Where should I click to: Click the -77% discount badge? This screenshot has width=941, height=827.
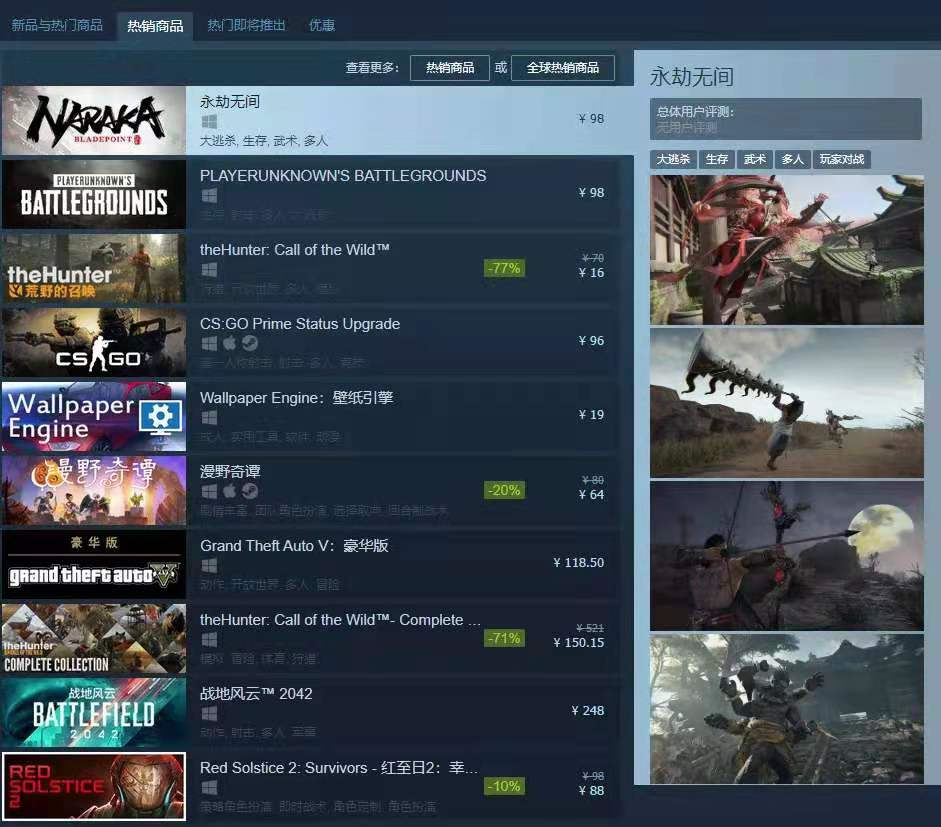click(x=504, y=268)
